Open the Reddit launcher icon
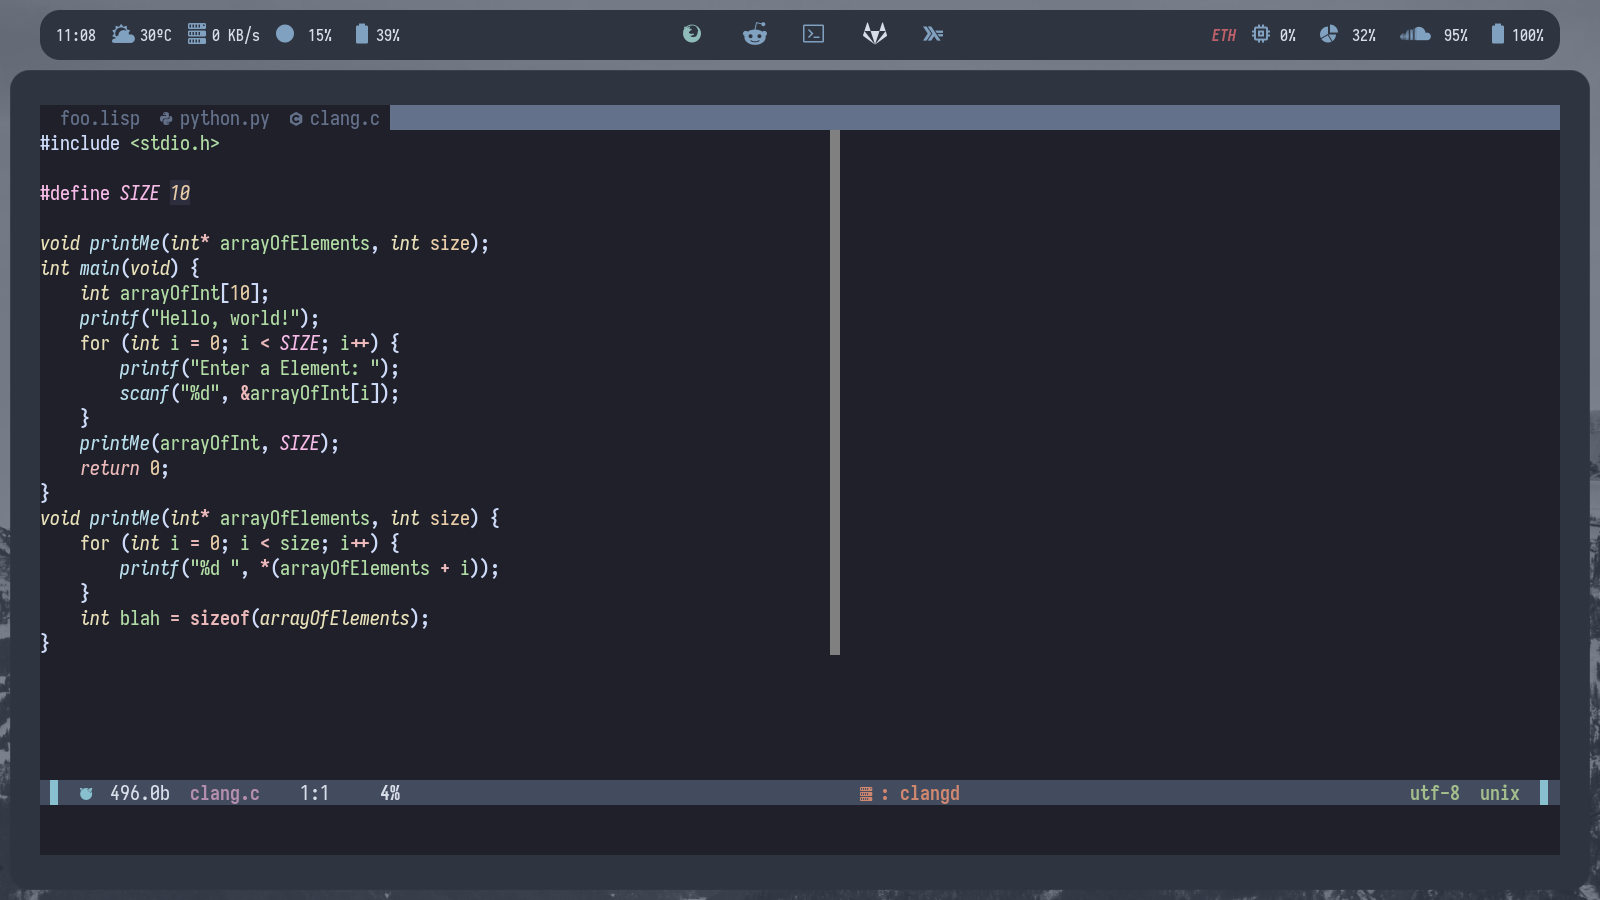The image size is (1600, 900). click(x=755, y=34)
